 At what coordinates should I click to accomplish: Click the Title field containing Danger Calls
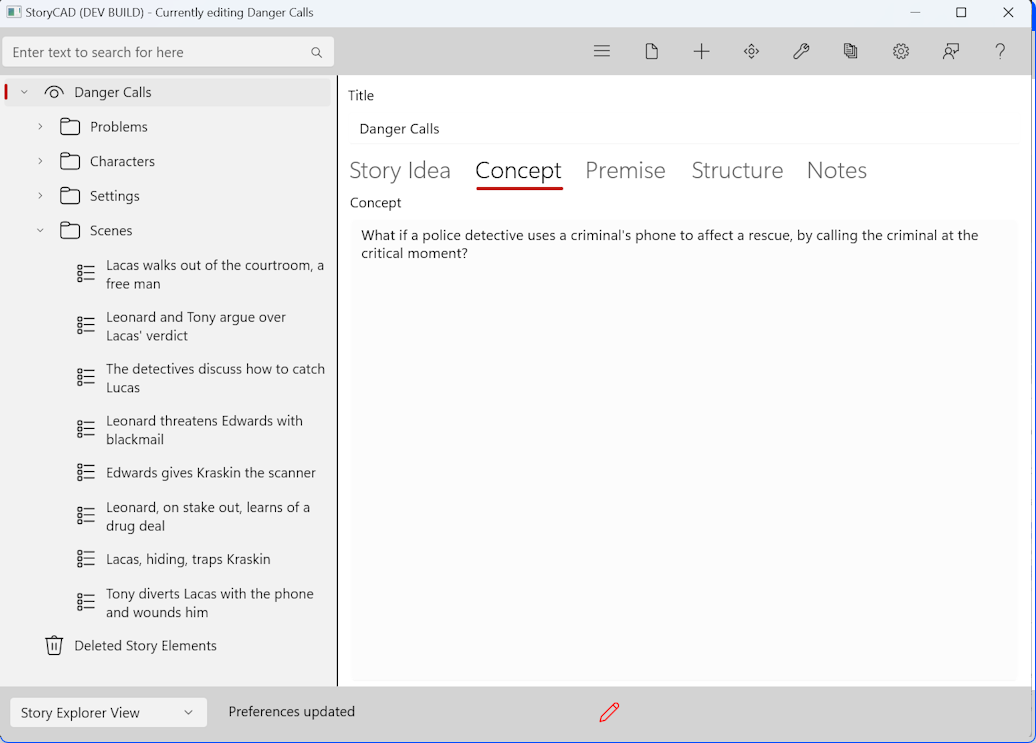684,129
